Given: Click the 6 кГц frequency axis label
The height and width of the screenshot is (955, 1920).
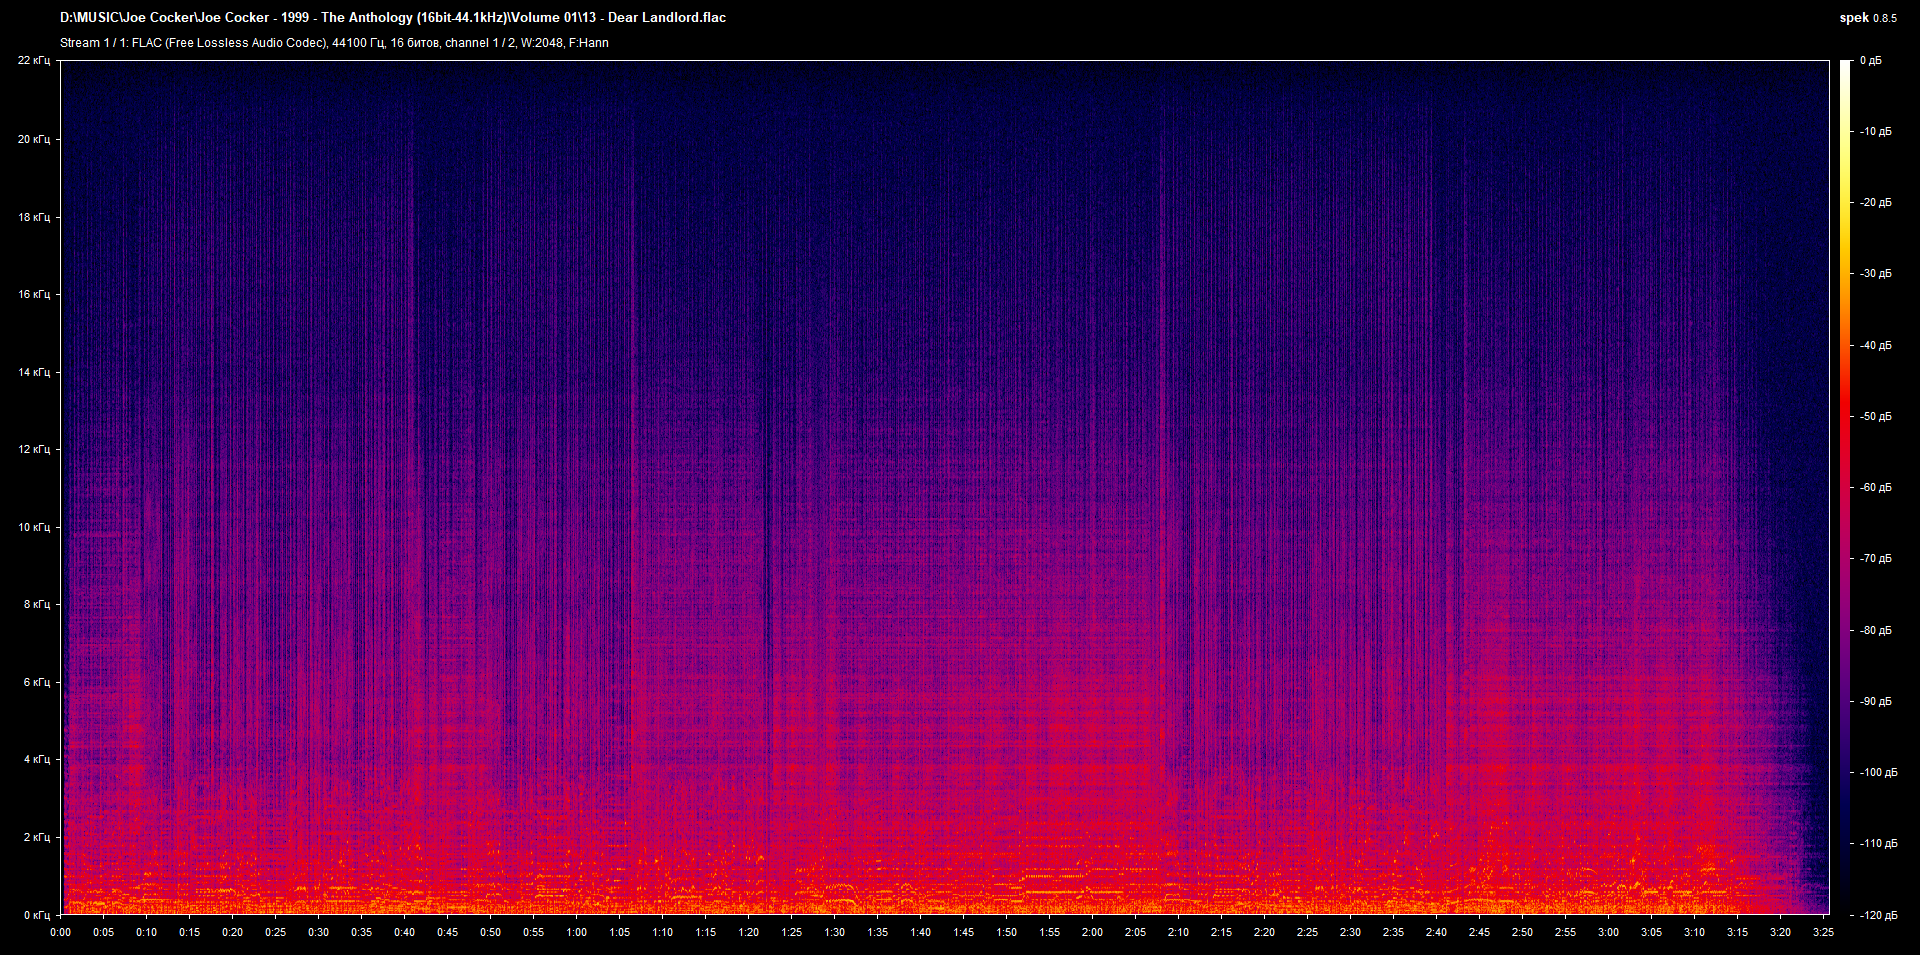Looking at the screenshot, I should pyautogui.click(x=37, y=682).
